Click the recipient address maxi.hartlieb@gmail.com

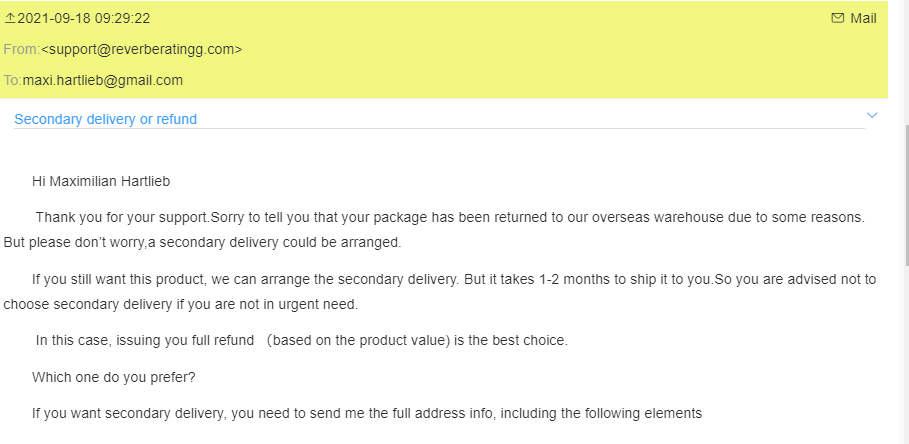102,80
